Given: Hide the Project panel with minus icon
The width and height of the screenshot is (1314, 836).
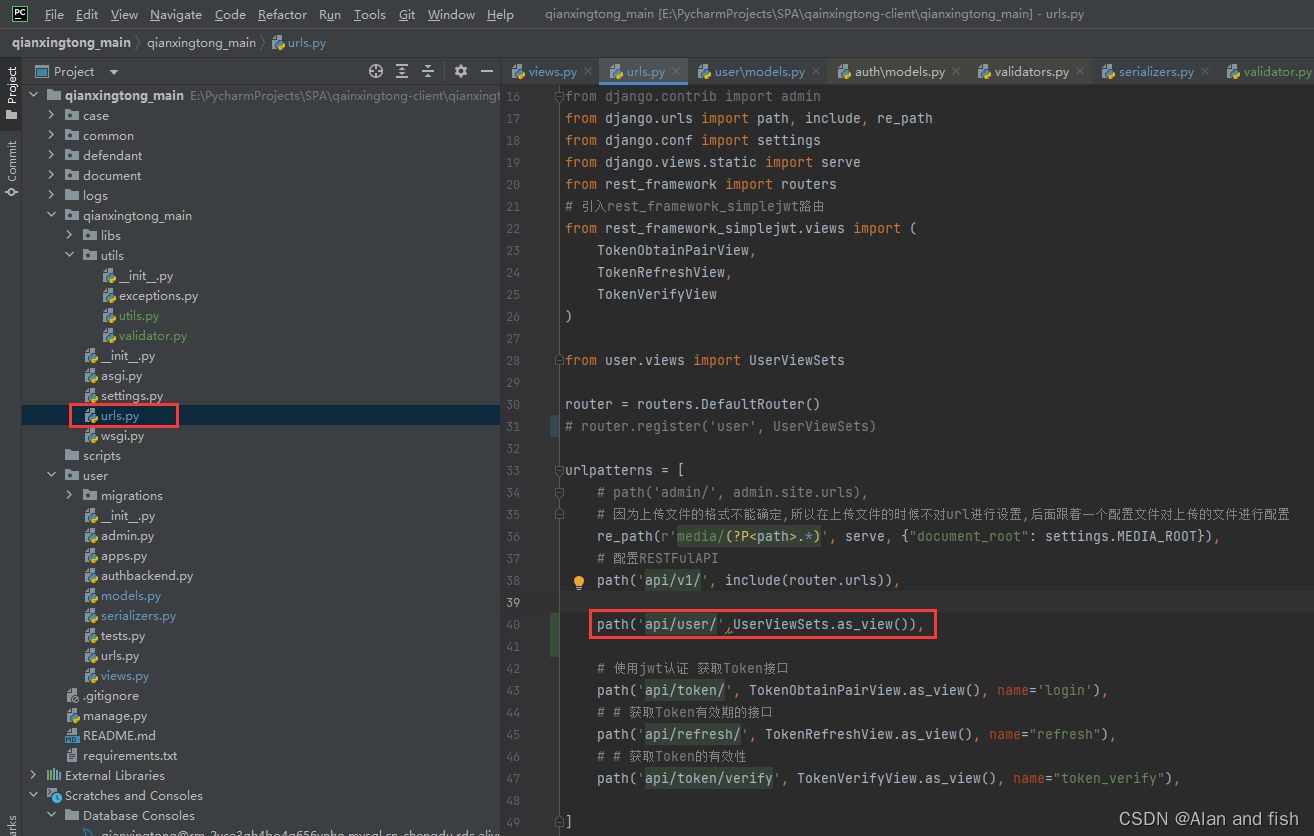Looking at the screenshot, I should click(487, 71).
